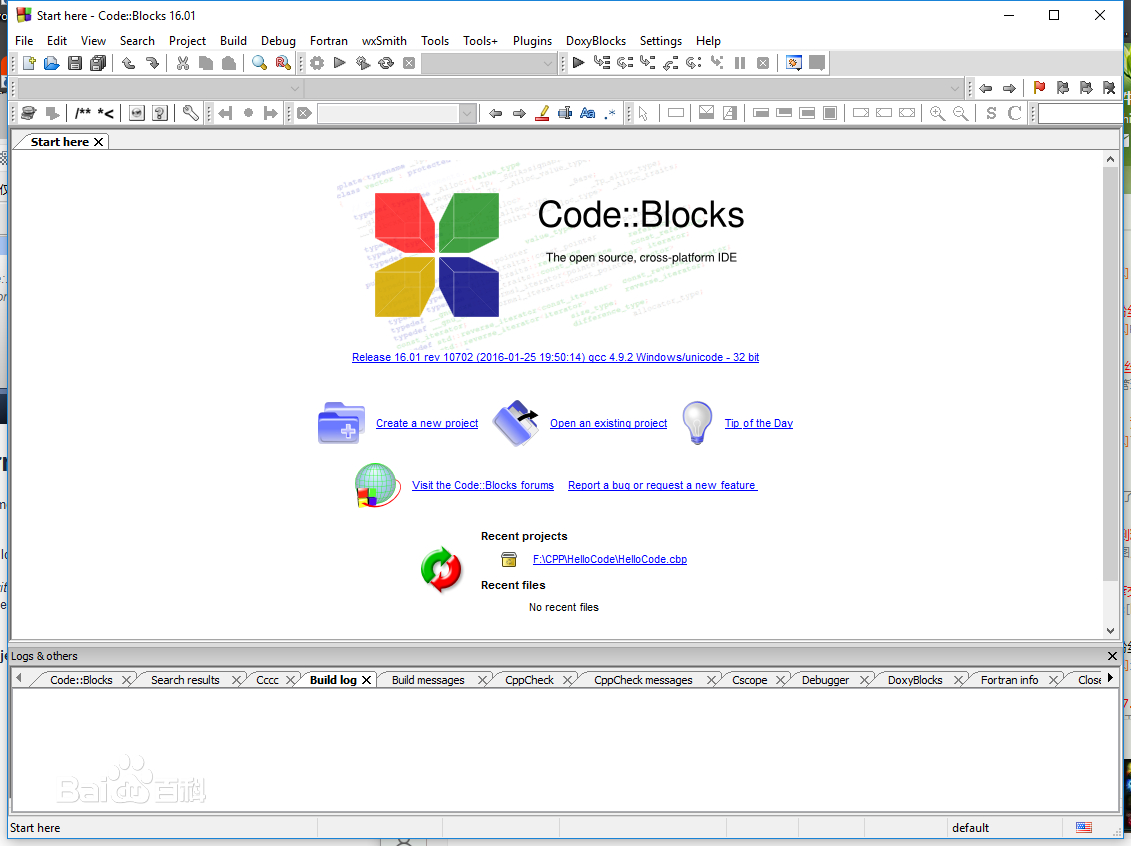Open recent project HelloCode.cbp link

point(610,560)
